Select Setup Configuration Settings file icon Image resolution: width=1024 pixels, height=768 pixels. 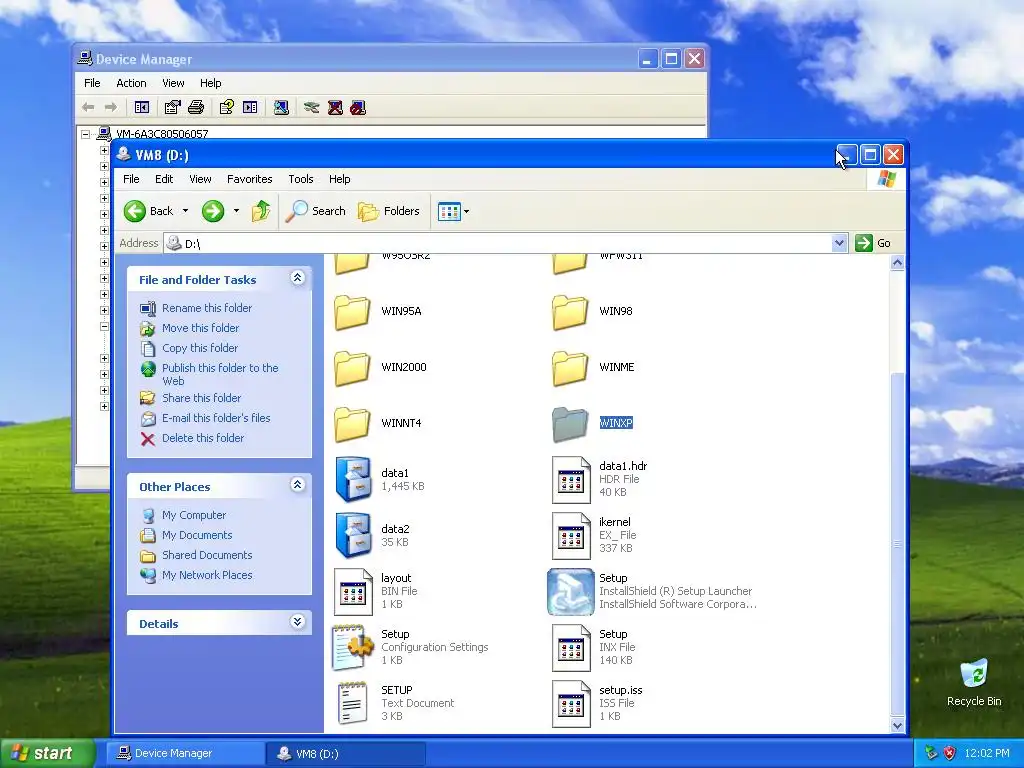pyautogui.click(x=353, y=648)
